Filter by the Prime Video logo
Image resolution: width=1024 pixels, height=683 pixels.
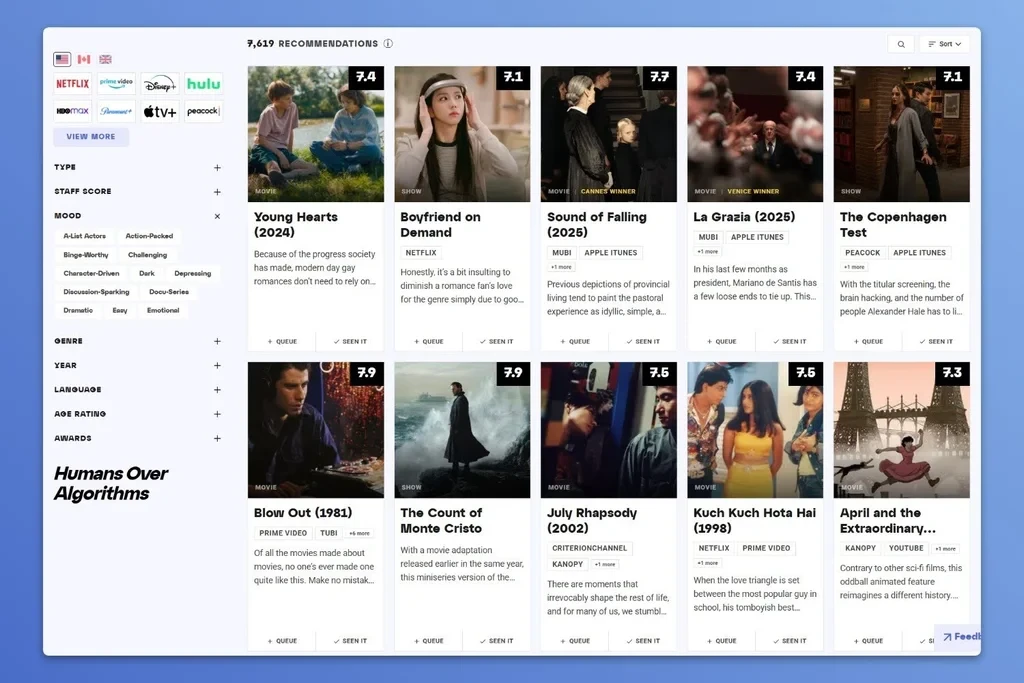pos(116,84)
